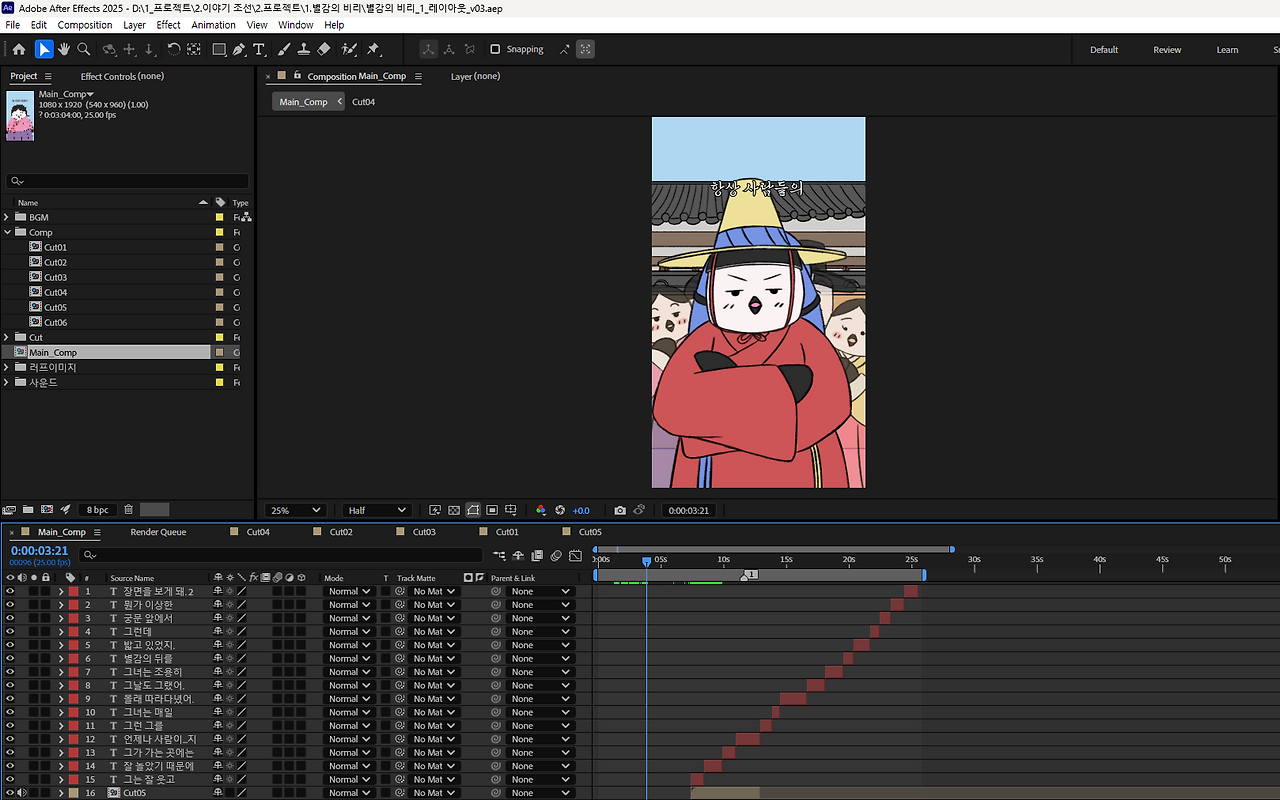
Task: Select the Pan Behind anchor point tool
Action: point(193,49)
